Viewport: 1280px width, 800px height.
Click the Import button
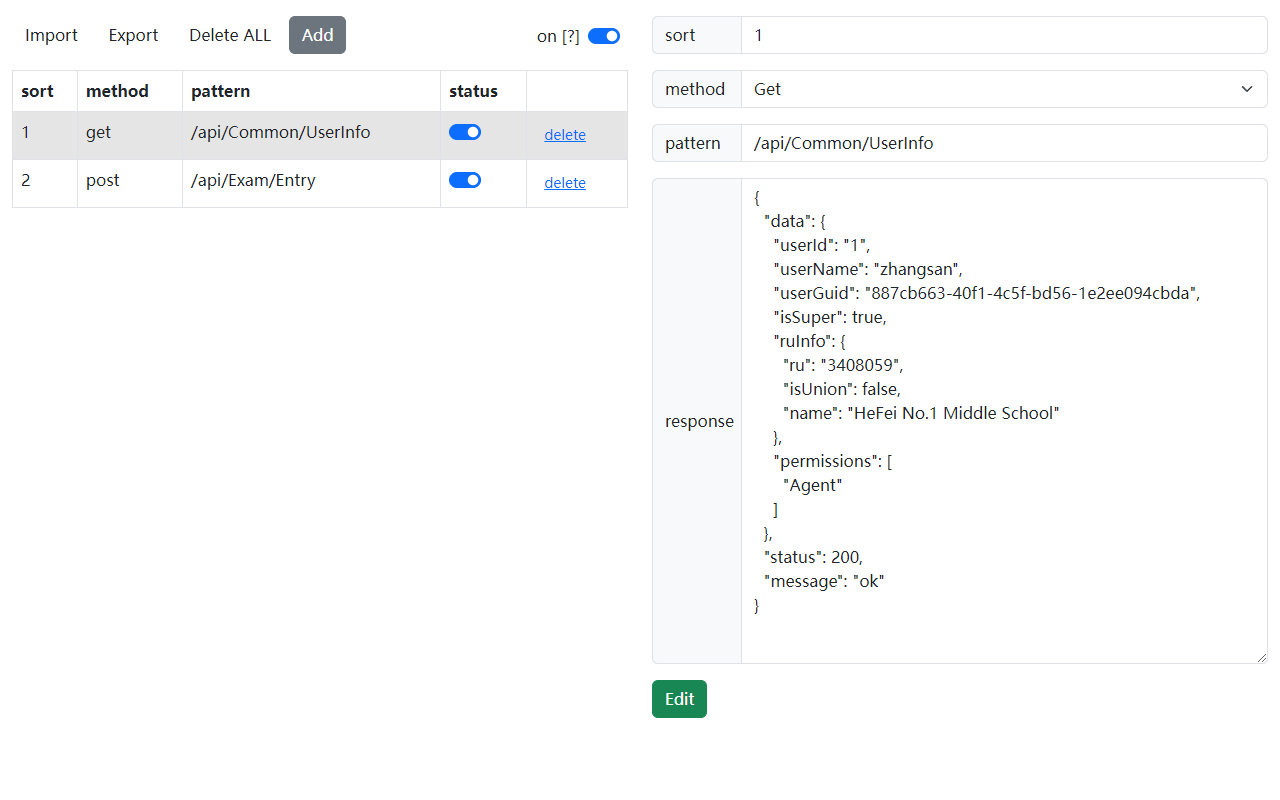pos(51,35)
